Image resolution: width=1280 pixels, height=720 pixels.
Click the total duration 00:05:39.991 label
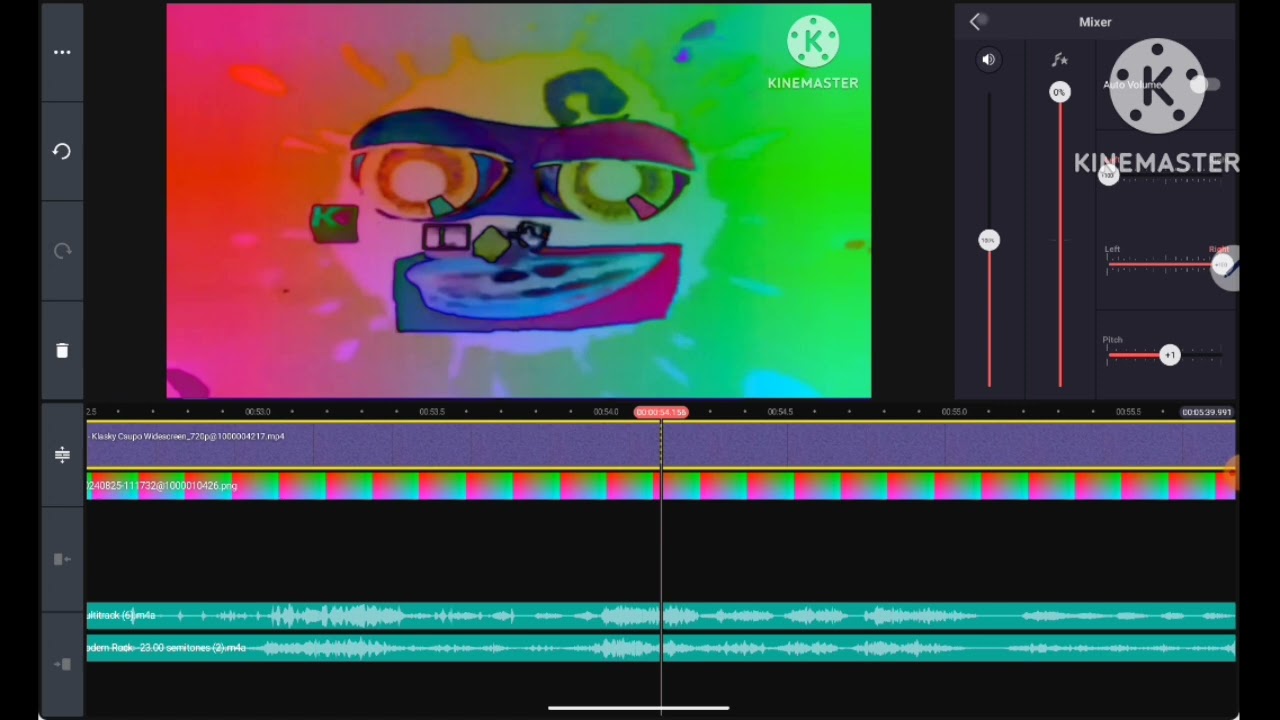point(1207,412)
